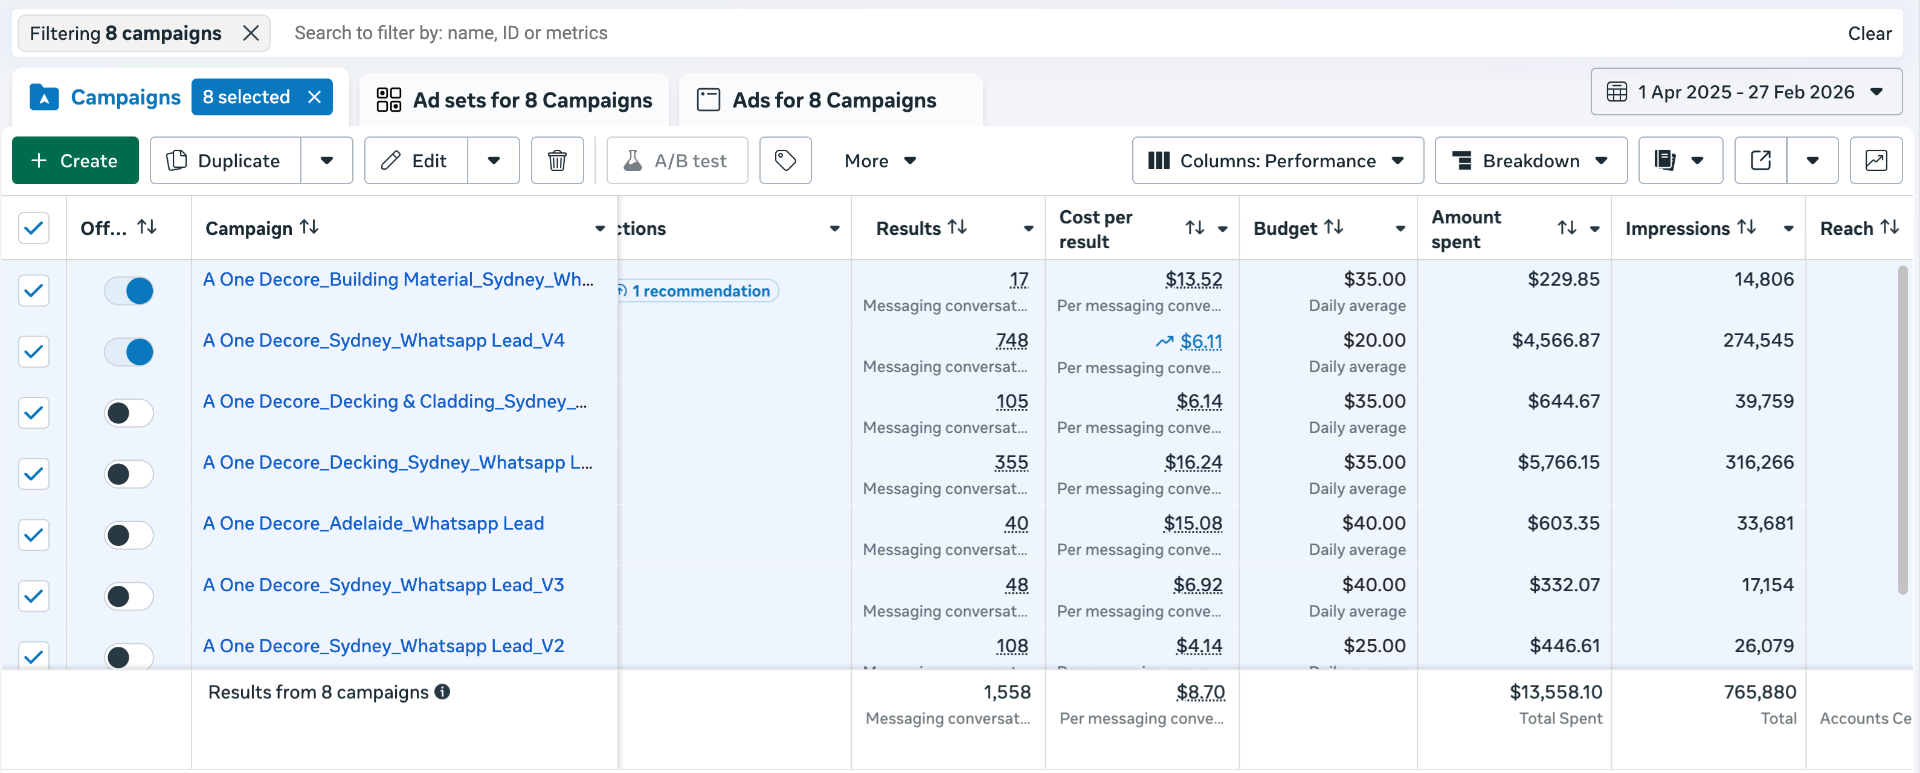The width and height of the screenshot is (1920, 773).
Task: Click the search filter input field
Action: tap(1060, 33)
